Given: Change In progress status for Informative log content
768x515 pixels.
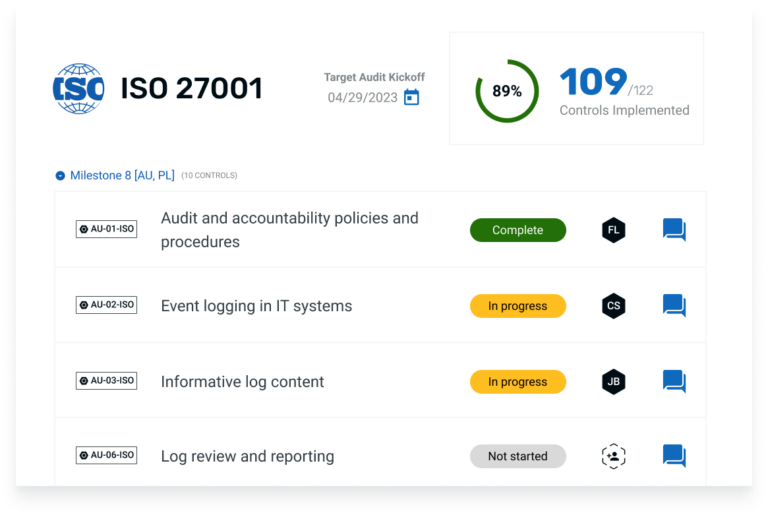Looking at the screenshot, I should pyautogui.click(x=518, y=382).
